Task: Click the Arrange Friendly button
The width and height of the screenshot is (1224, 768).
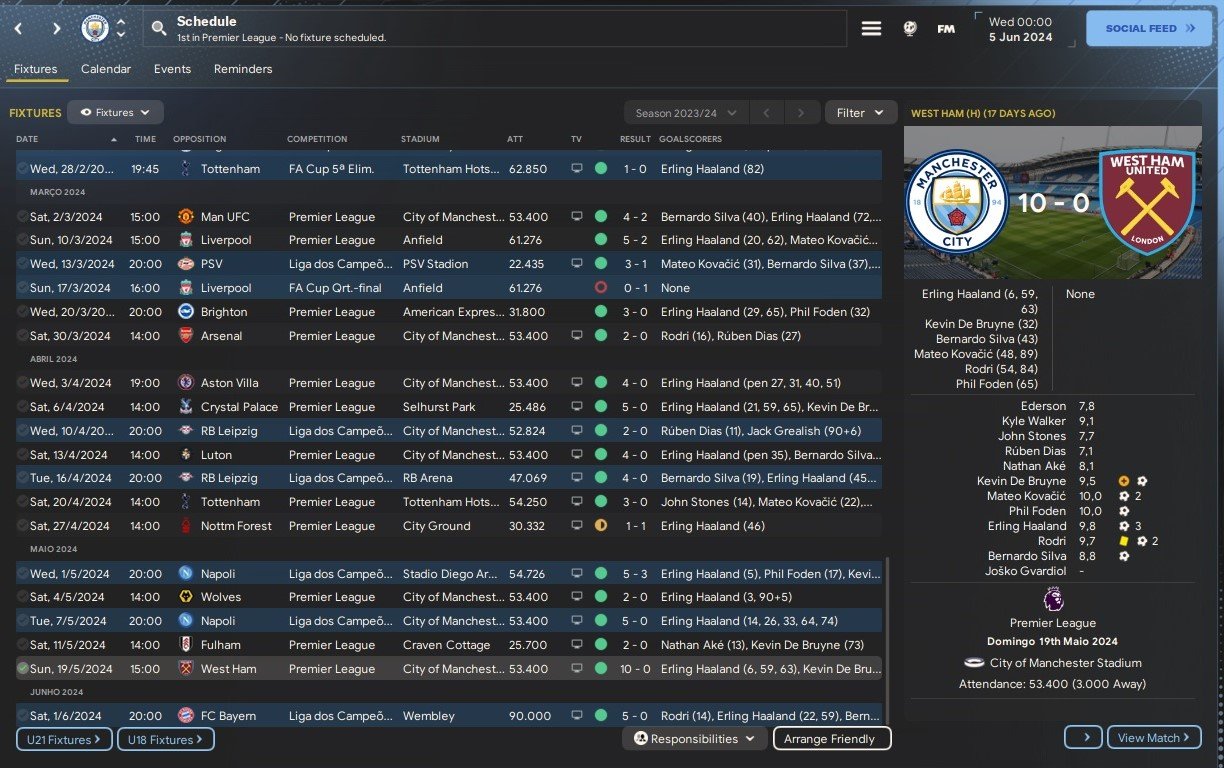Action: (832, 739)
